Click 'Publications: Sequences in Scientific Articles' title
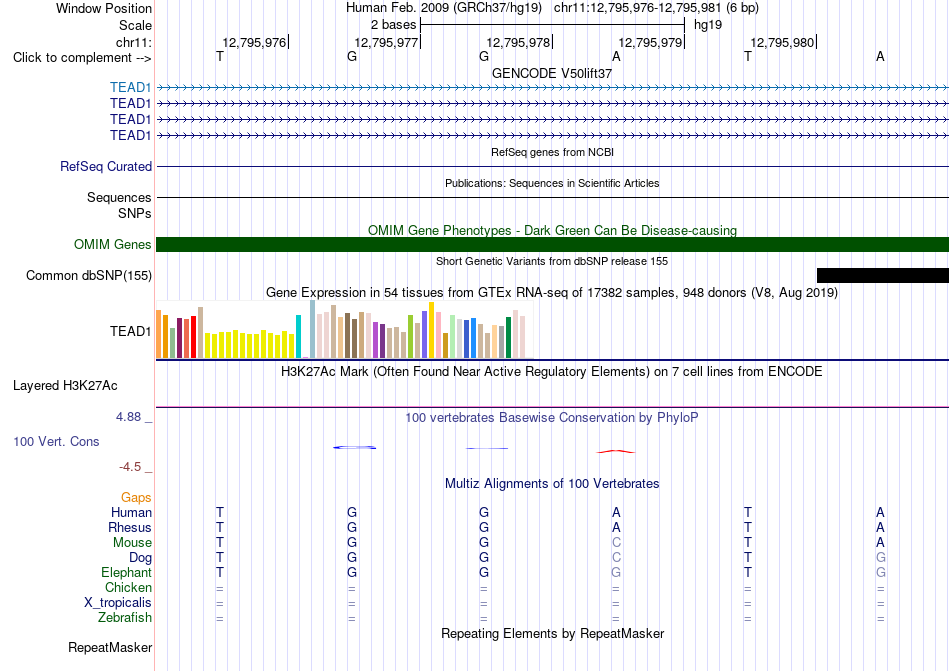The image size is (950, 671). [552, 183]
